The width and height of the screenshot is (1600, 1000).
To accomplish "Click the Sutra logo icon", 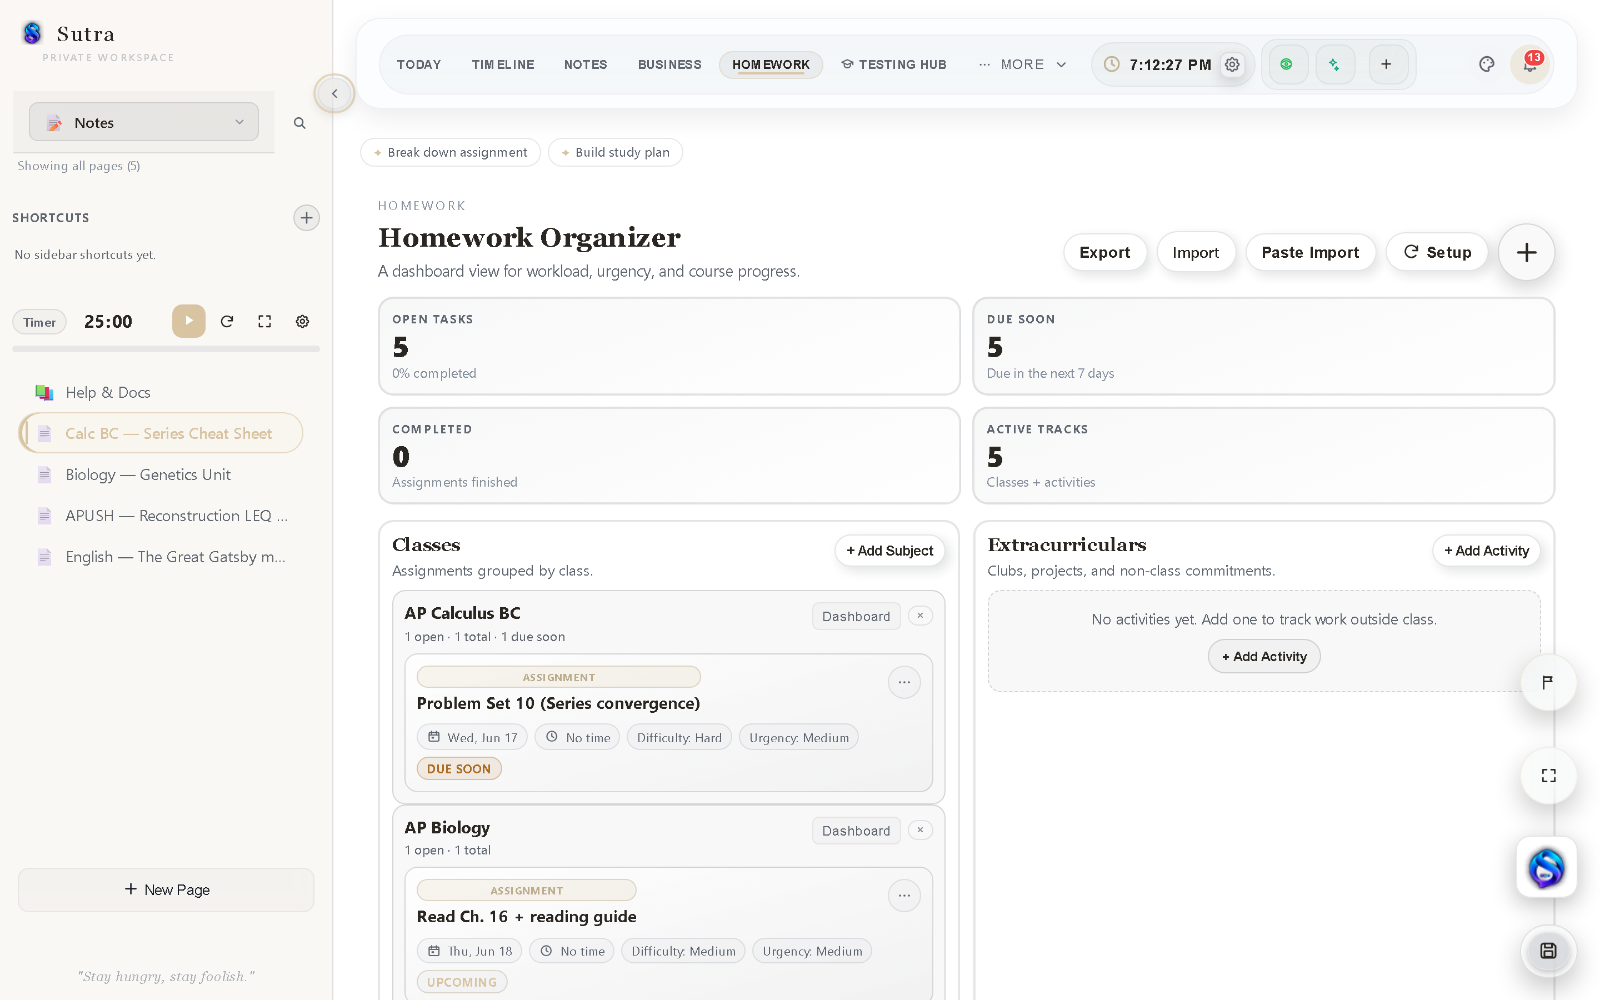I will [x=32, y=33].
